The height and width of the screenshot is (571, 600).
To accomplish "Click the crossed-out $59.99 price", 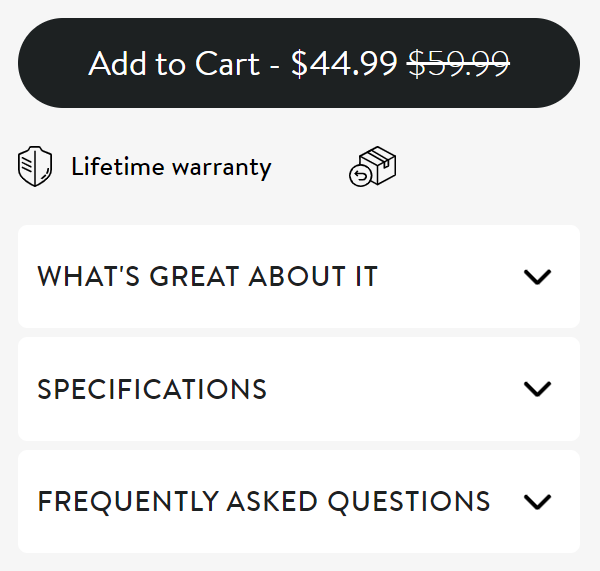I will pos(459,63).
